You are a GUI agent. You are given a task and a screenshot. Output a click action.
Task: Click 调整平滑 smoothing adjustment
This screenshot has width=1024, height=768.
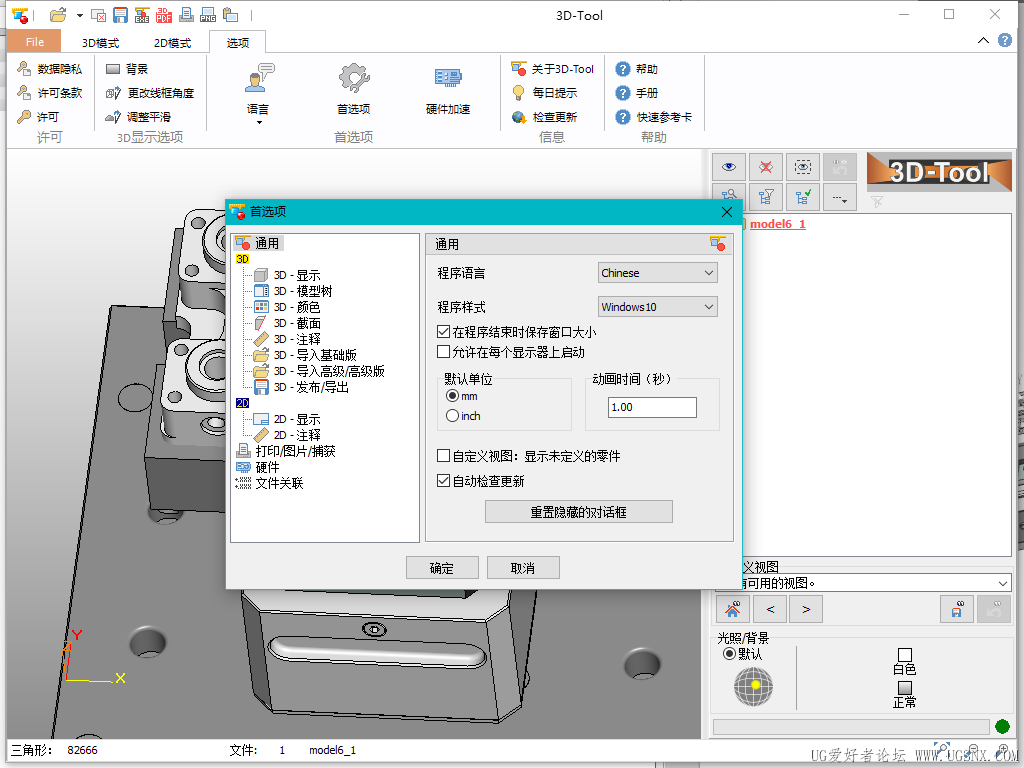[138, 117]
